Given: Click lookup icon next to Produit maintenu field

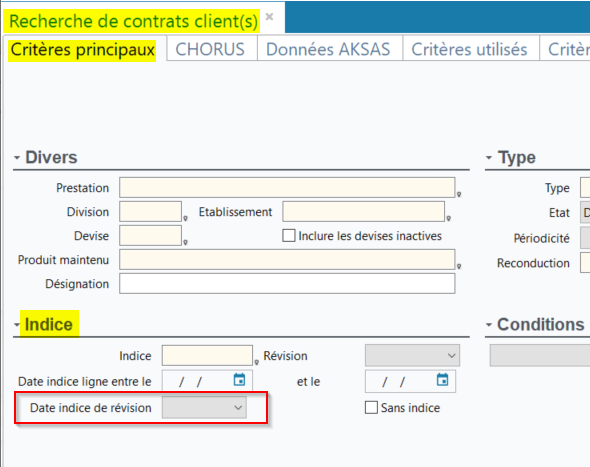Looking at the screenshot, I should 459,266.
